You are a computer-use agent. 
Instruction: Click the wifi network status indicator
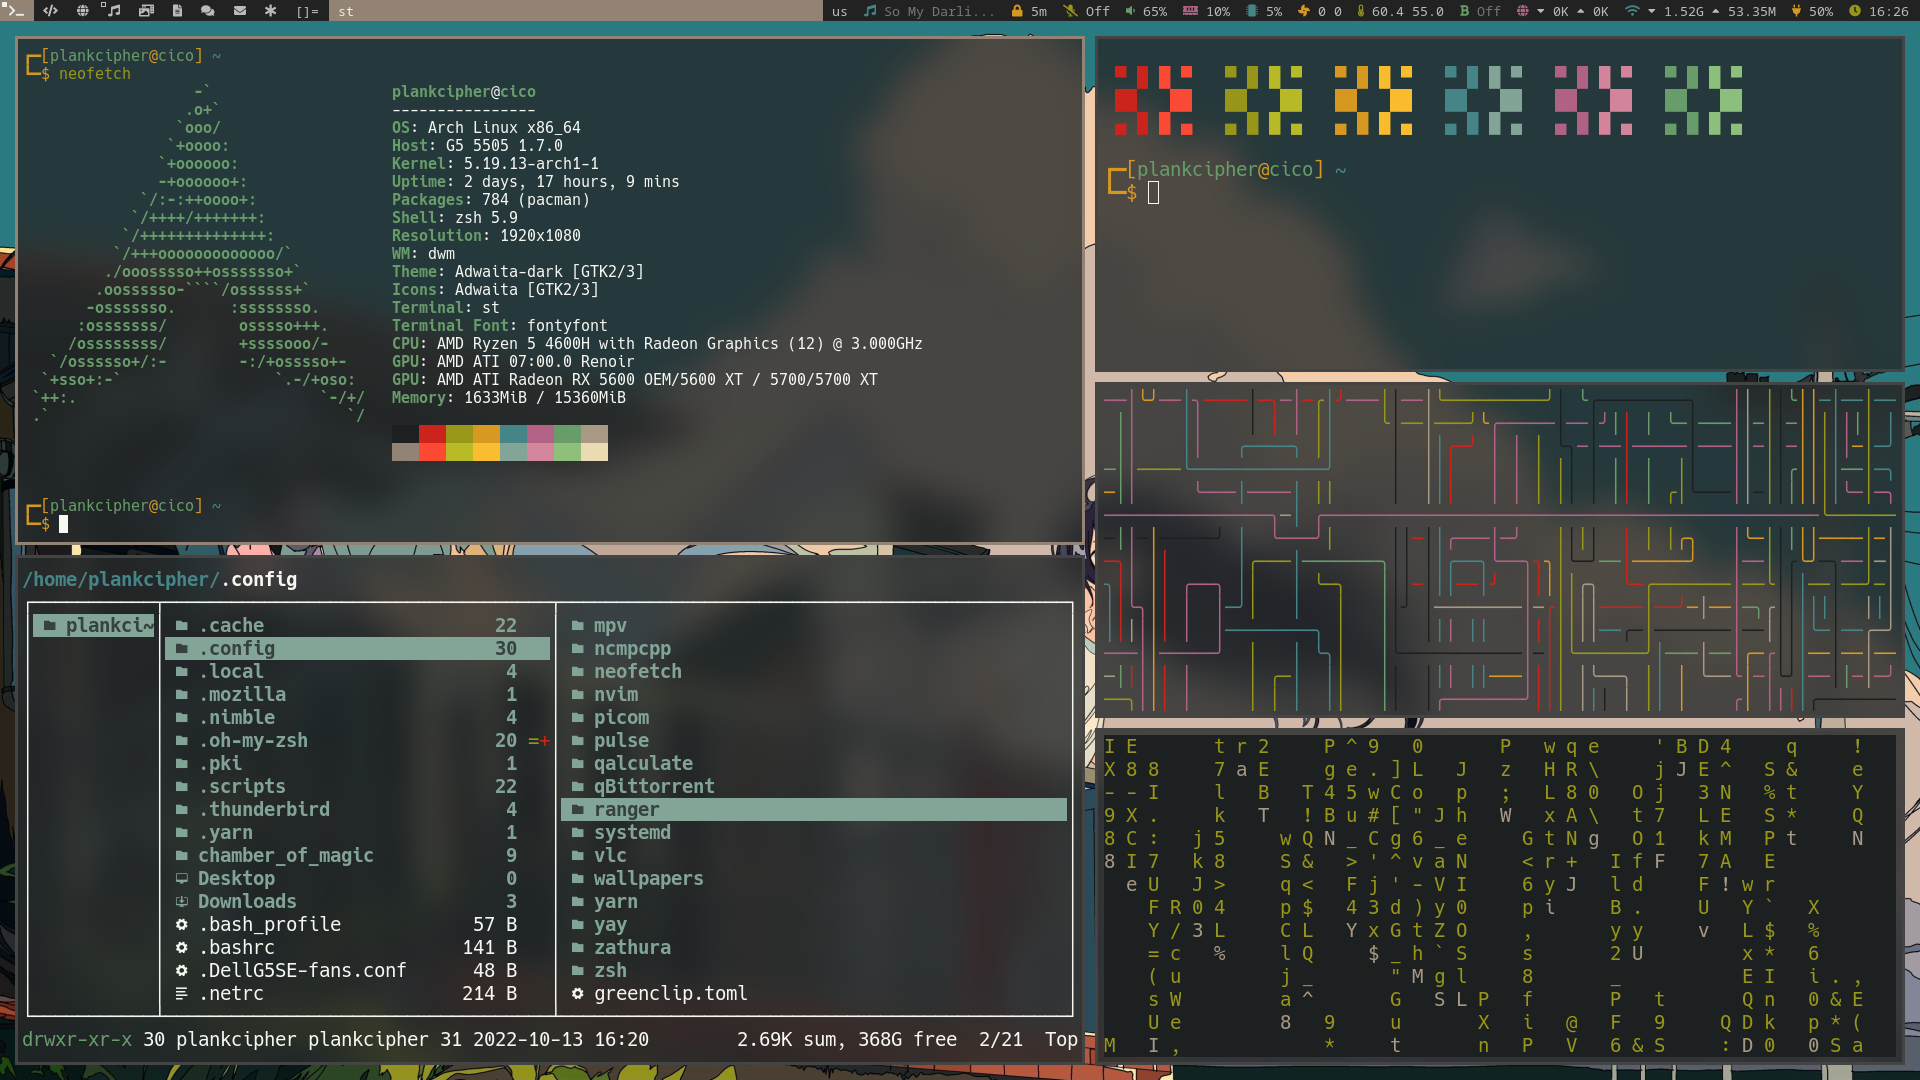point(1633,11)
